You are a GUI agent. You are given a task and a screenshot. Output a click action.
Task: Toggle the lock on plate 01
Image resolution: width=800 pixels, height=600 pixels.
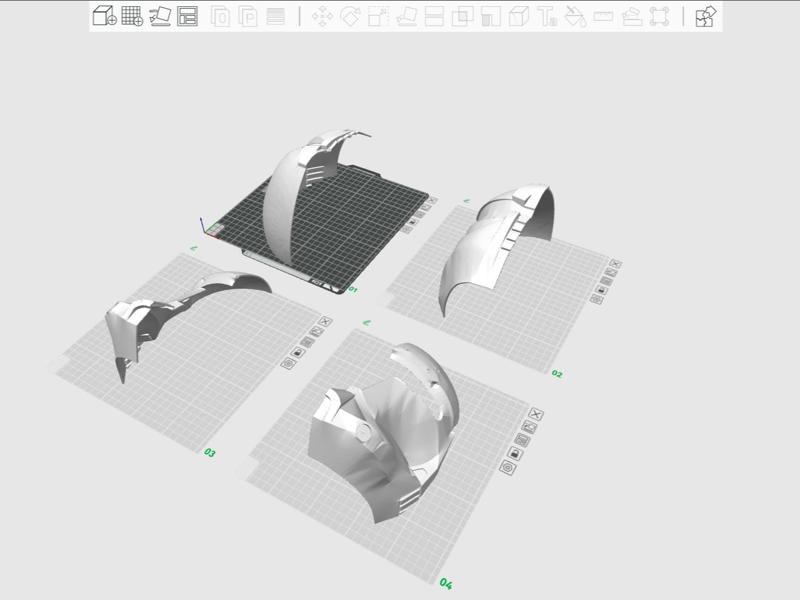pyautogui.click(x=413, y=222)
